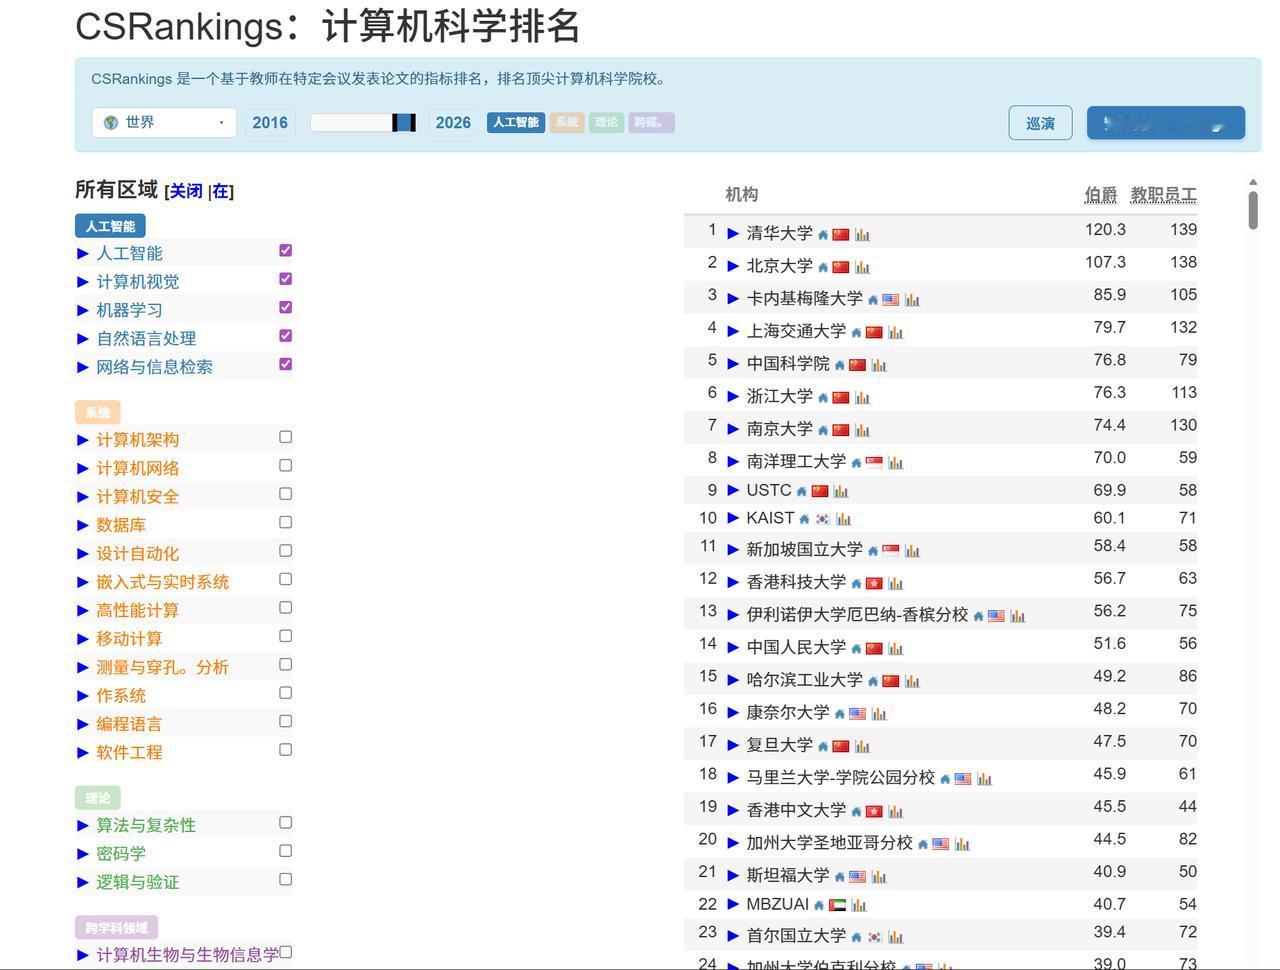Screen dimensions: 1280x970
Task: Open the homepage icon next to 哈尔滨工业大学
Action: [873, 681]
